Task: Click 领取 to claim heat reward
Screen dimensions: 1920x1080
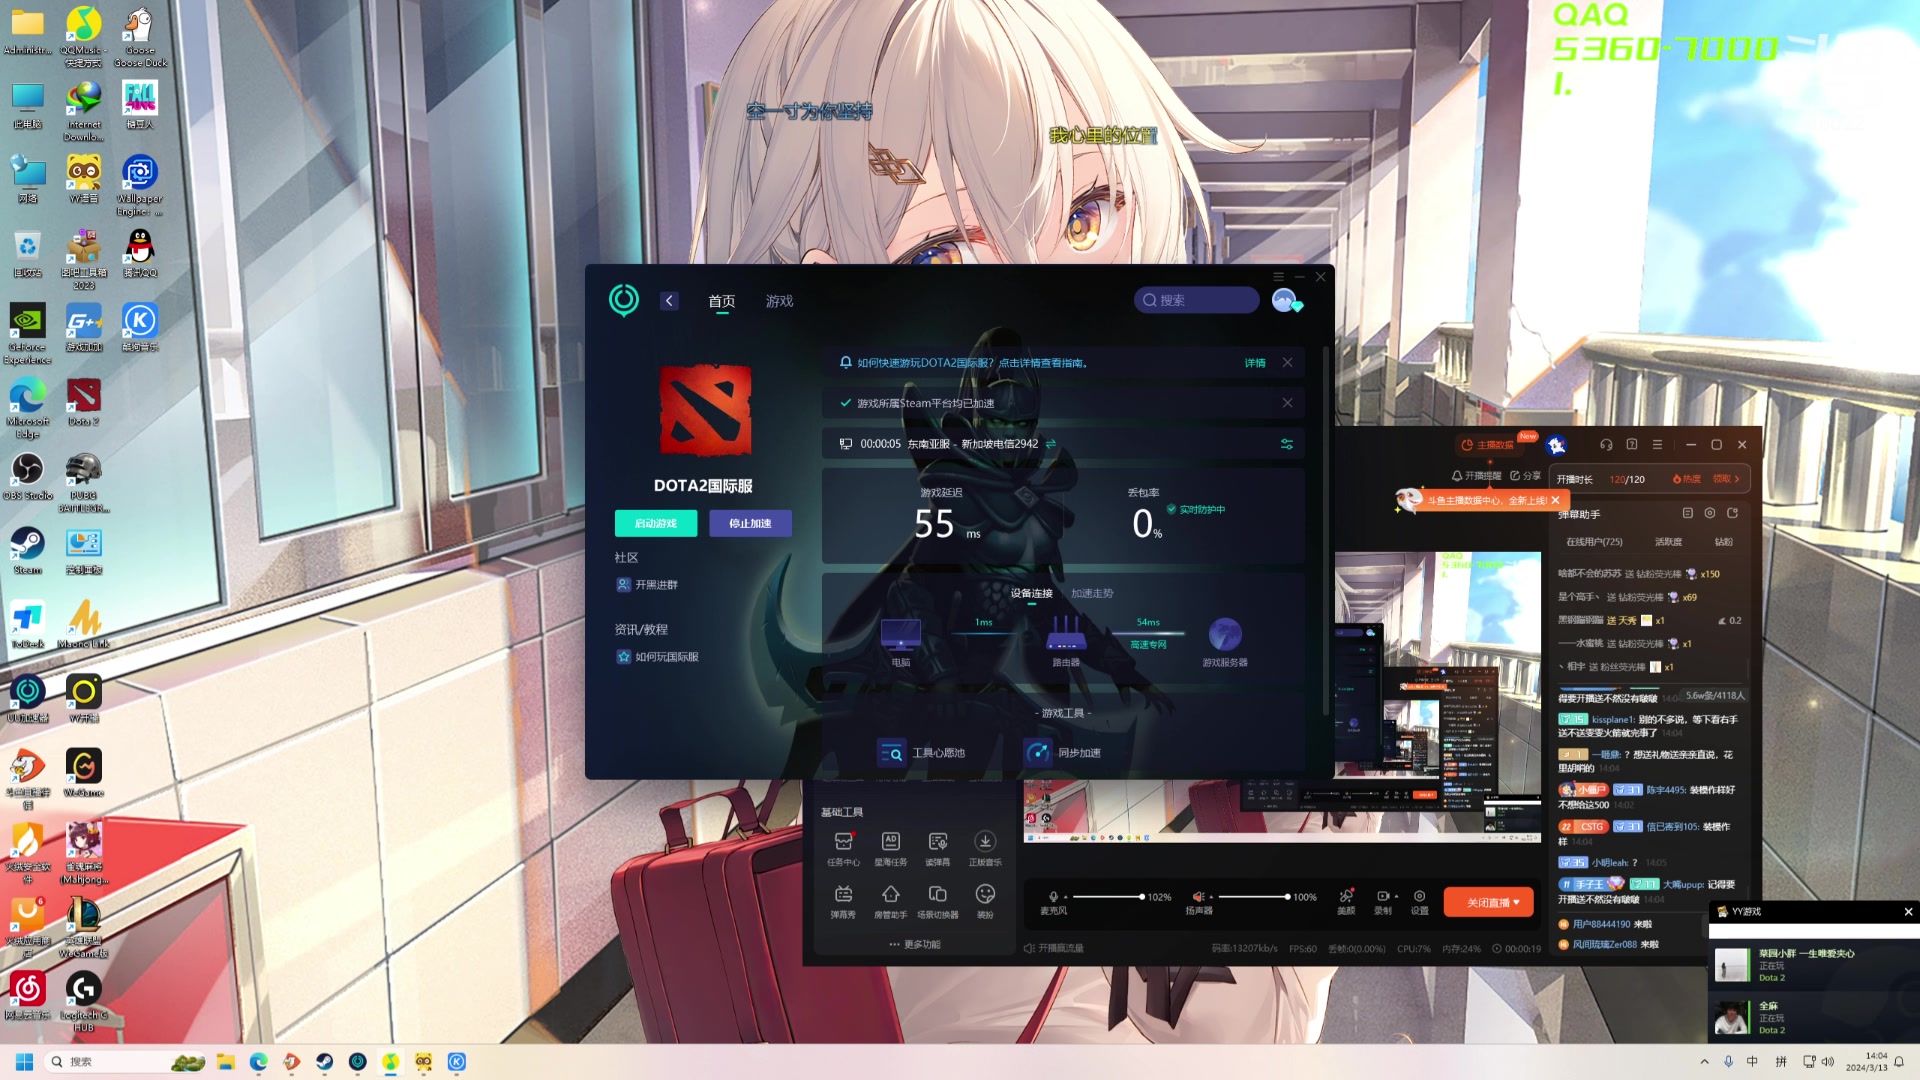Action: 1727,479
